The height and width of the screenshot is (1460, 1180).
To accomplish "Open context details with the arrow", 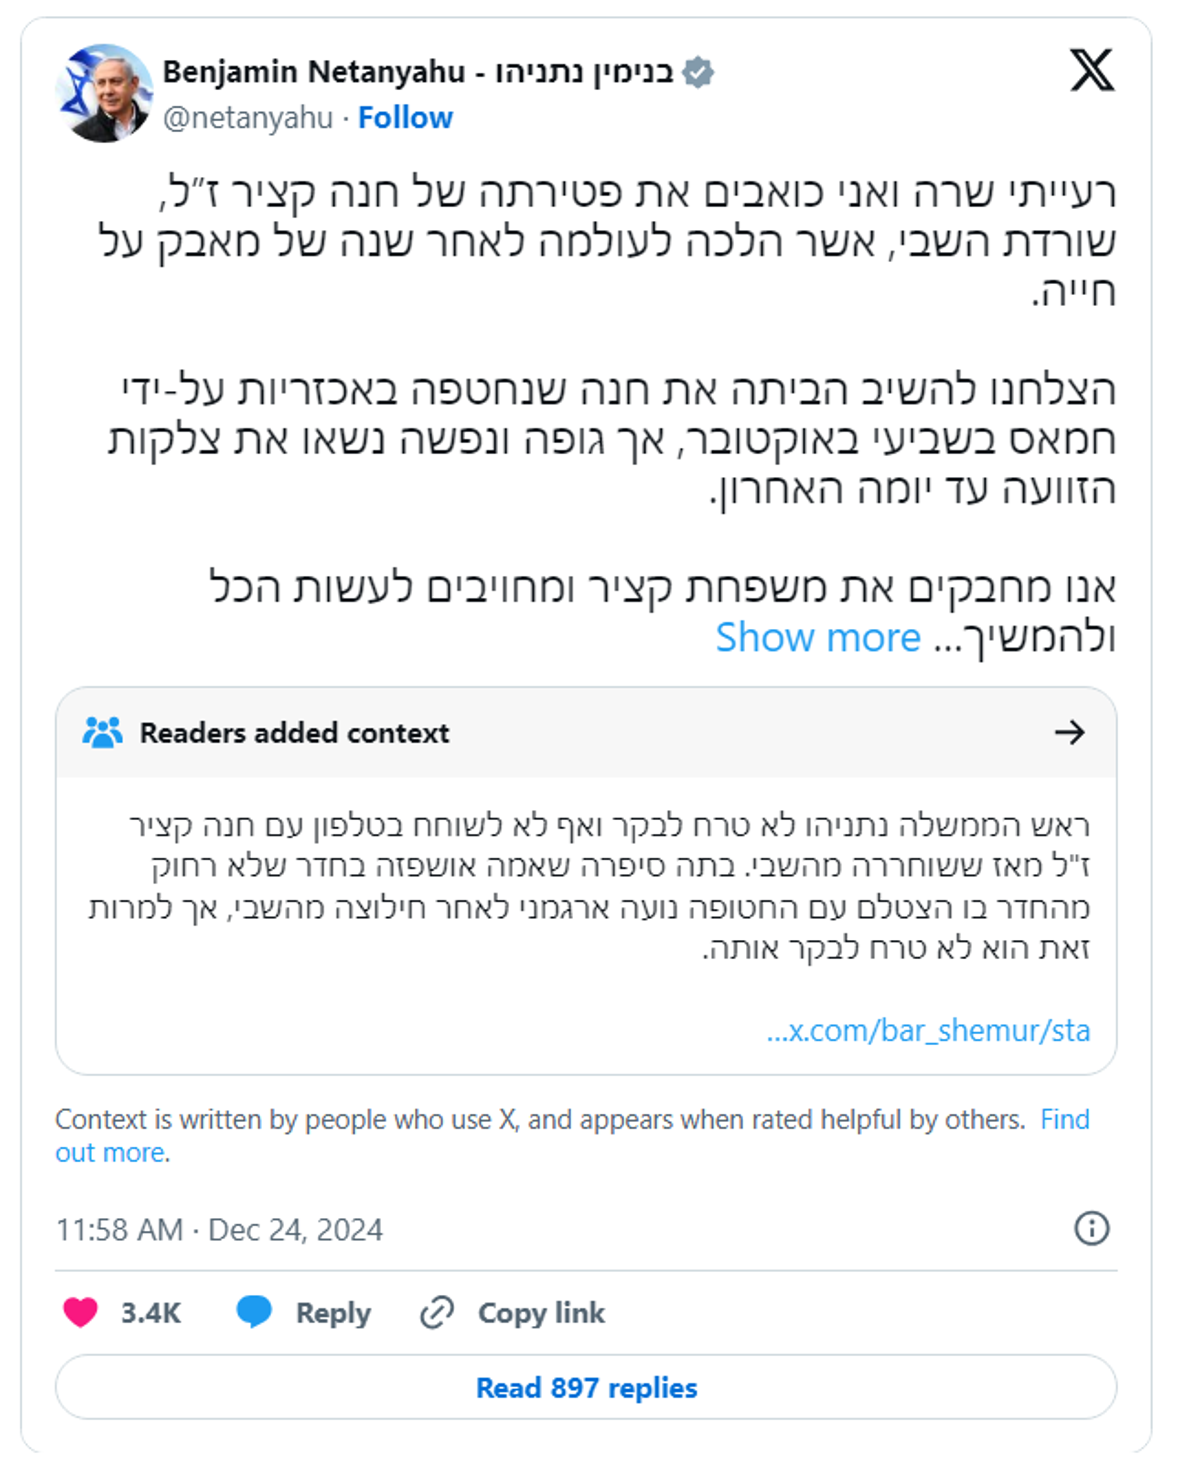I will click(1069, 732).
